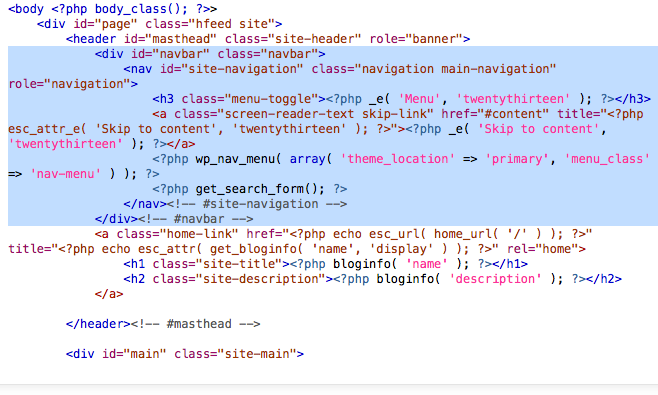Click the #navbar closing comment

coord(196,220)
